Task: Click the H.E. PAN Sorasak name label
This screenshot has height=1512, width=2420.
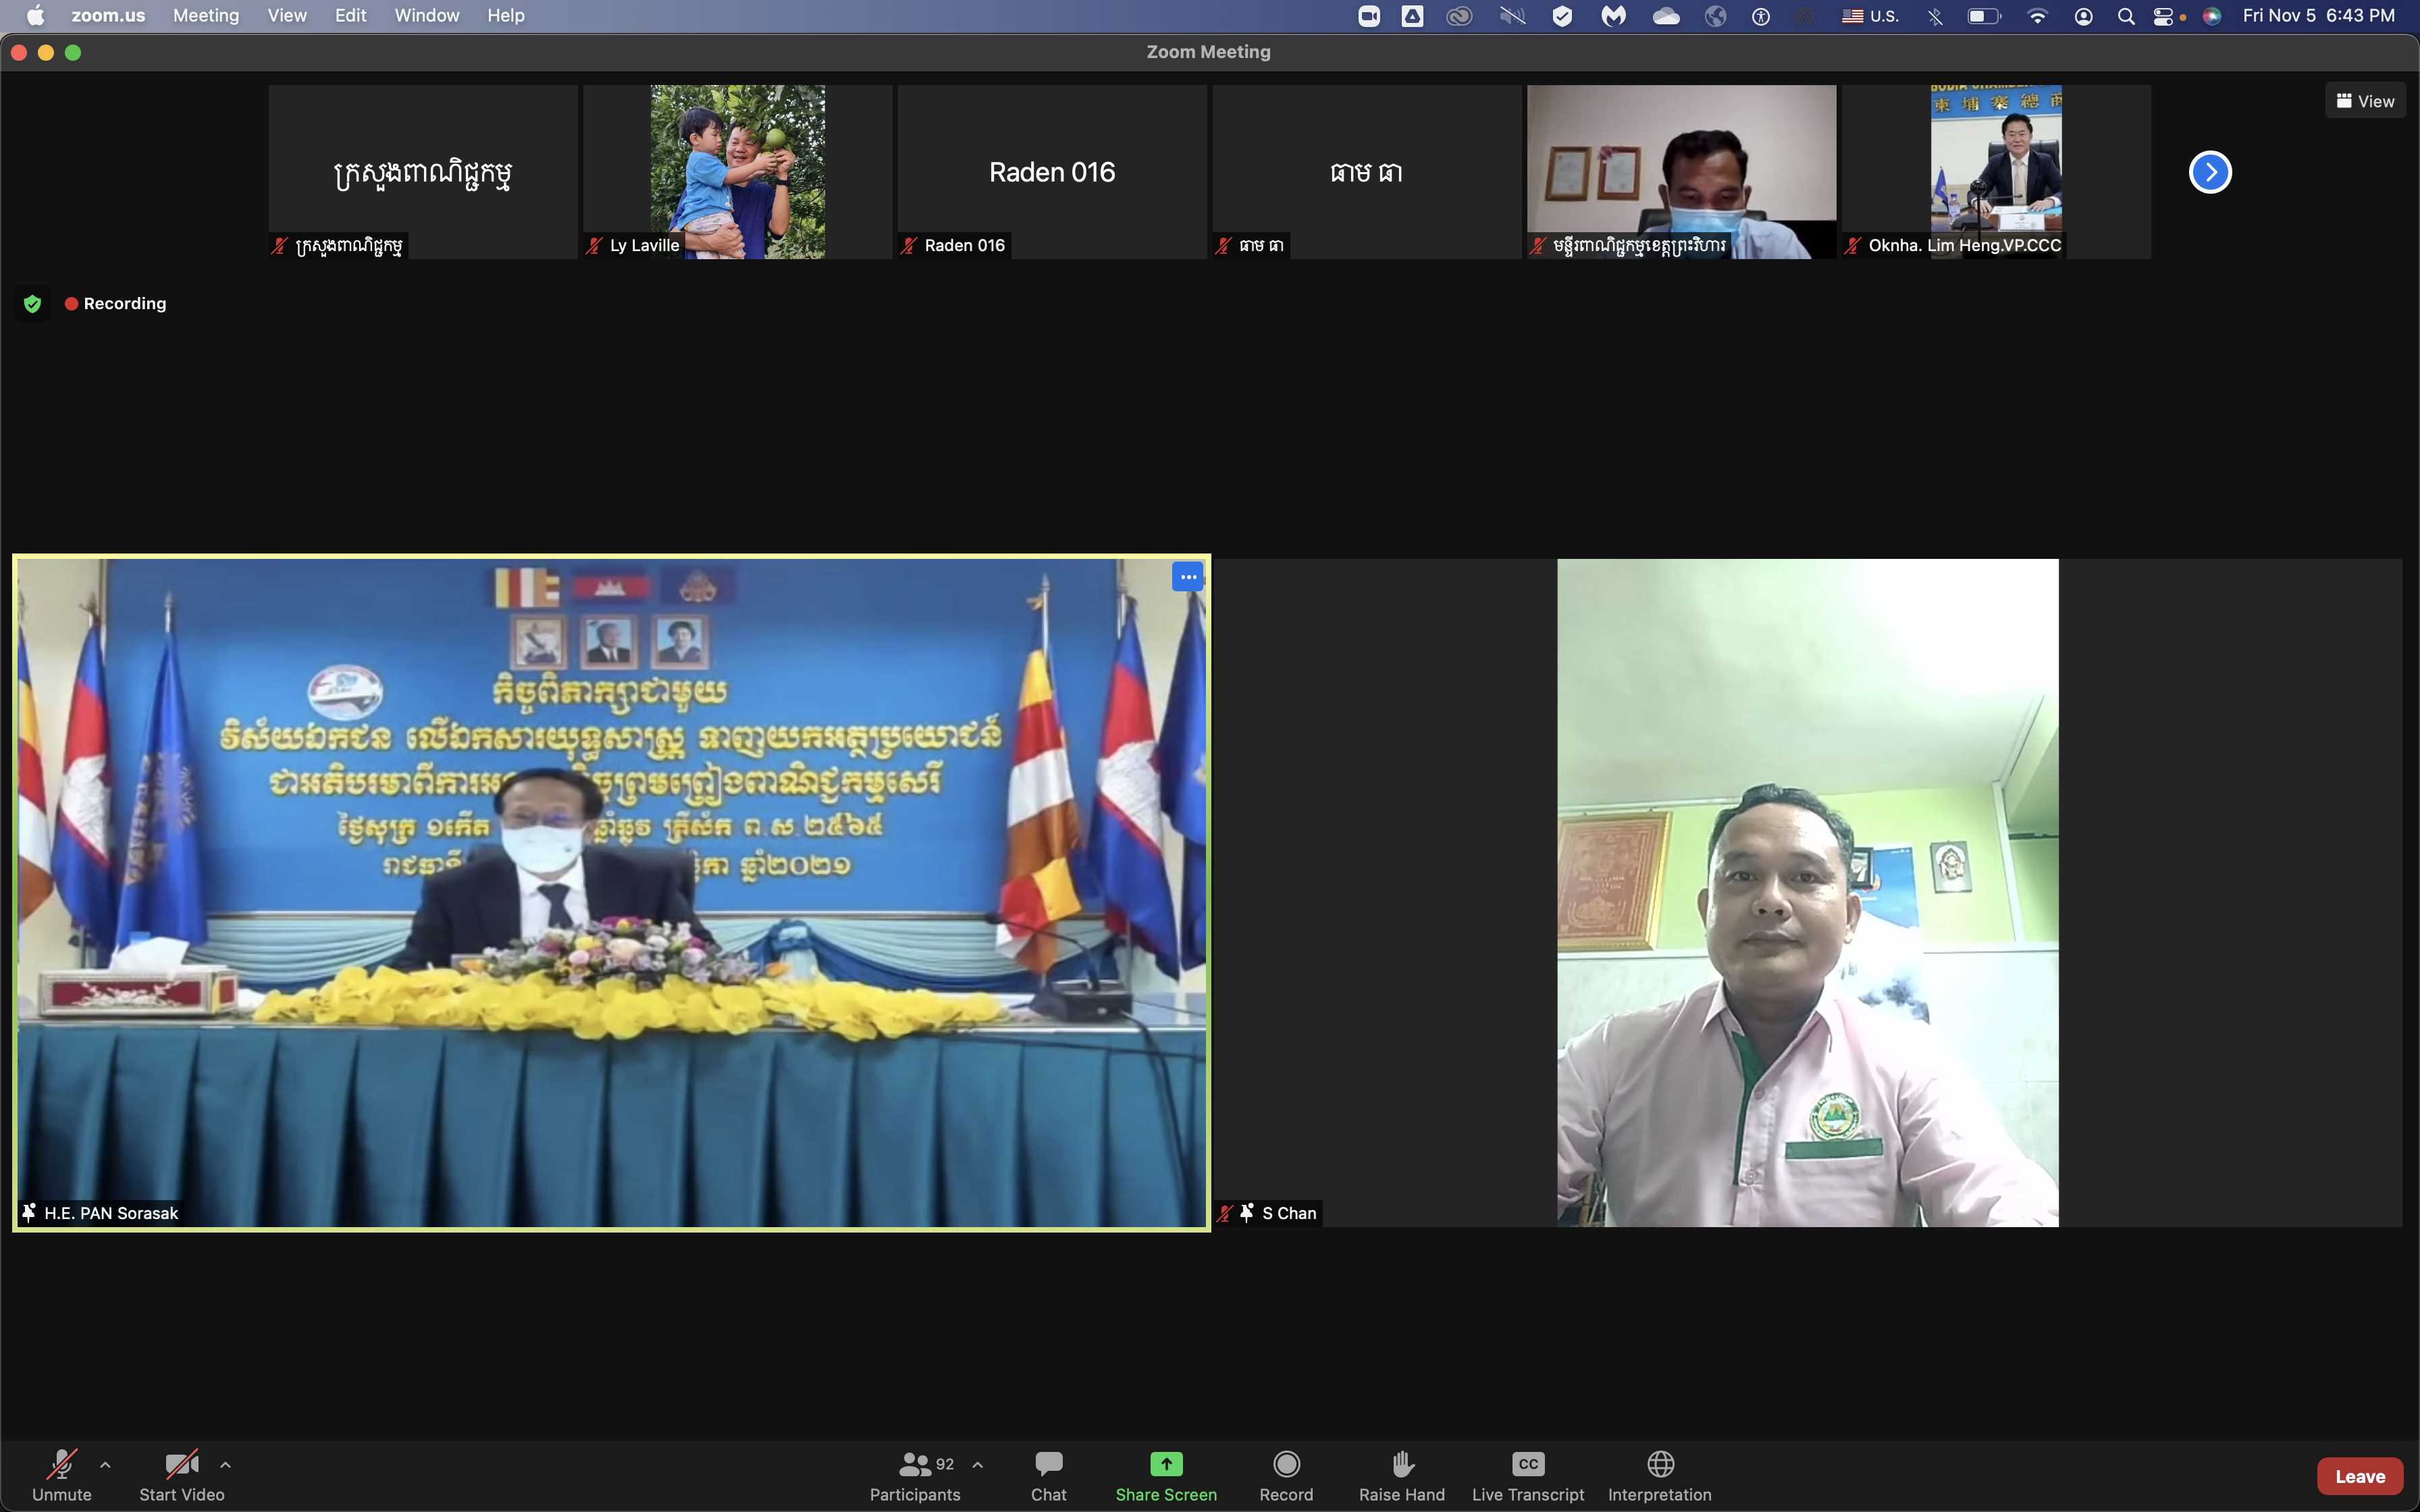Action: click(111, 1213)
